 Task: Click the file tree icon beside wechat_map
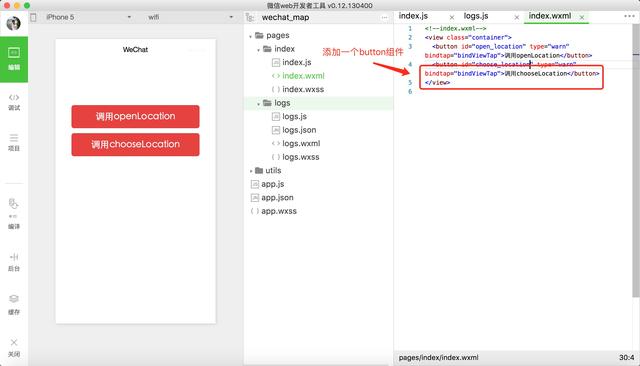point(250,18)
